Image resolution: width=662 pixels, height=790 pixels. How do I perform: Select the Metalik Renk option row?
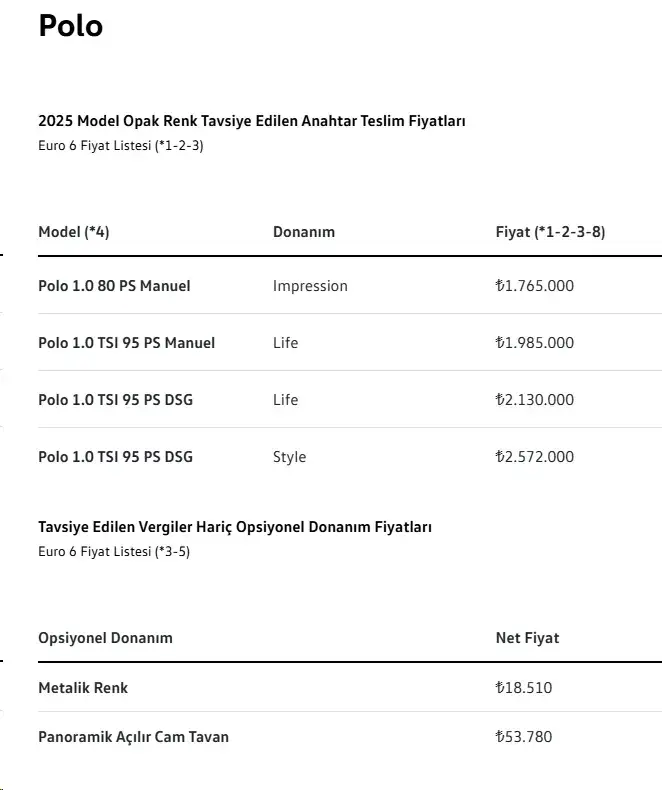pos(350,687)
